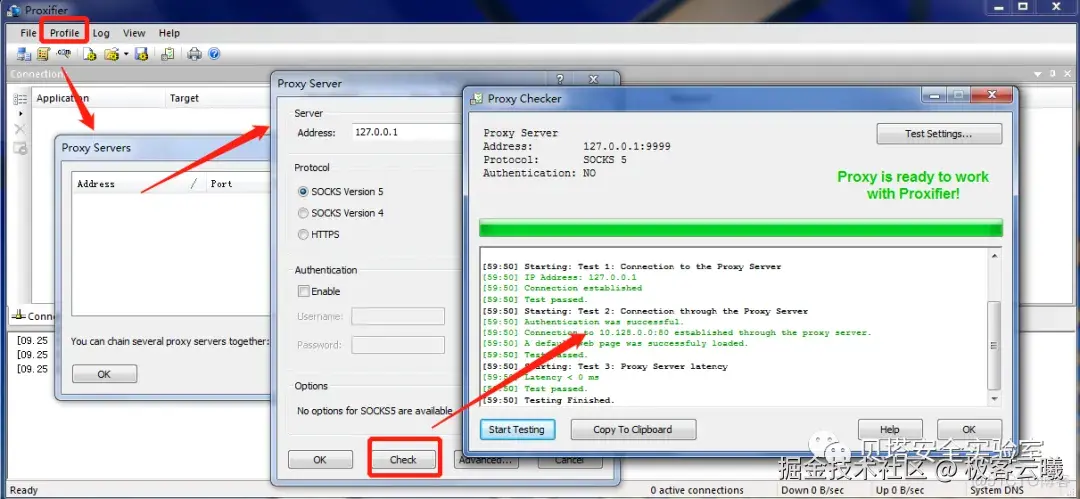Open Proxy Servers toolbar icon
The image size is (1080, 499).
(x=24, y=54)
